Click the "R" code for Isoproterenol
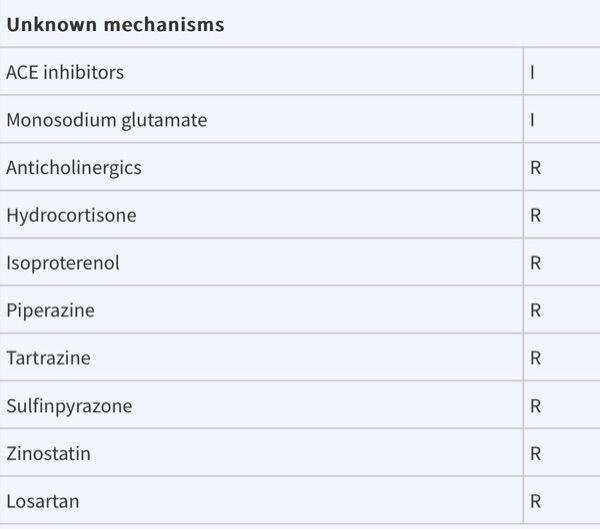 pyautogui.click(x=536, y=263)
